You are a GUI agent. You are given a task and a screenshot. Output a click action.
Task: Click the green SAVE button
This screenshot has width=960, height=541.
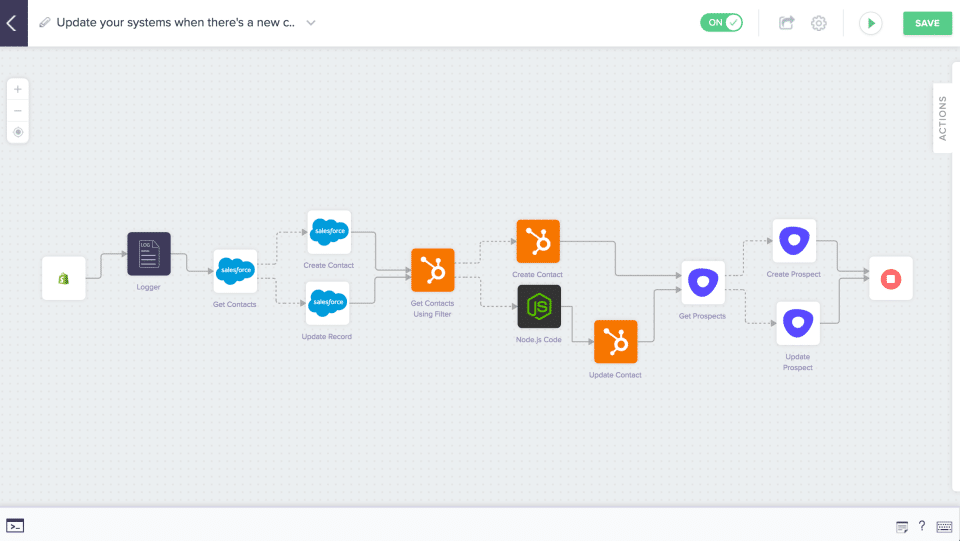coord(927,23)
